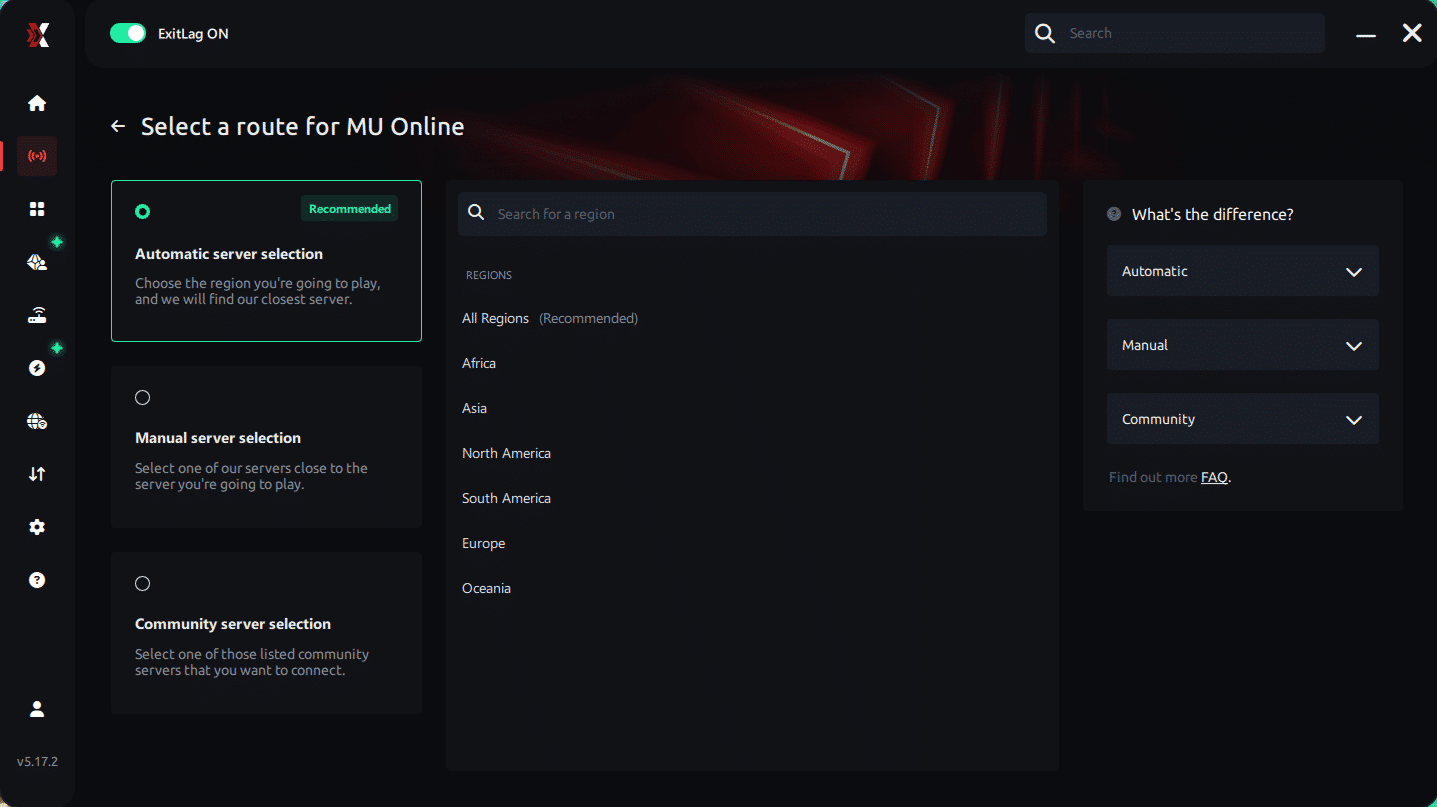The image size is (1437, 807).
Task: Click the What's the difference question icon
Action: pyautogui.click(x=1114, y=214)
